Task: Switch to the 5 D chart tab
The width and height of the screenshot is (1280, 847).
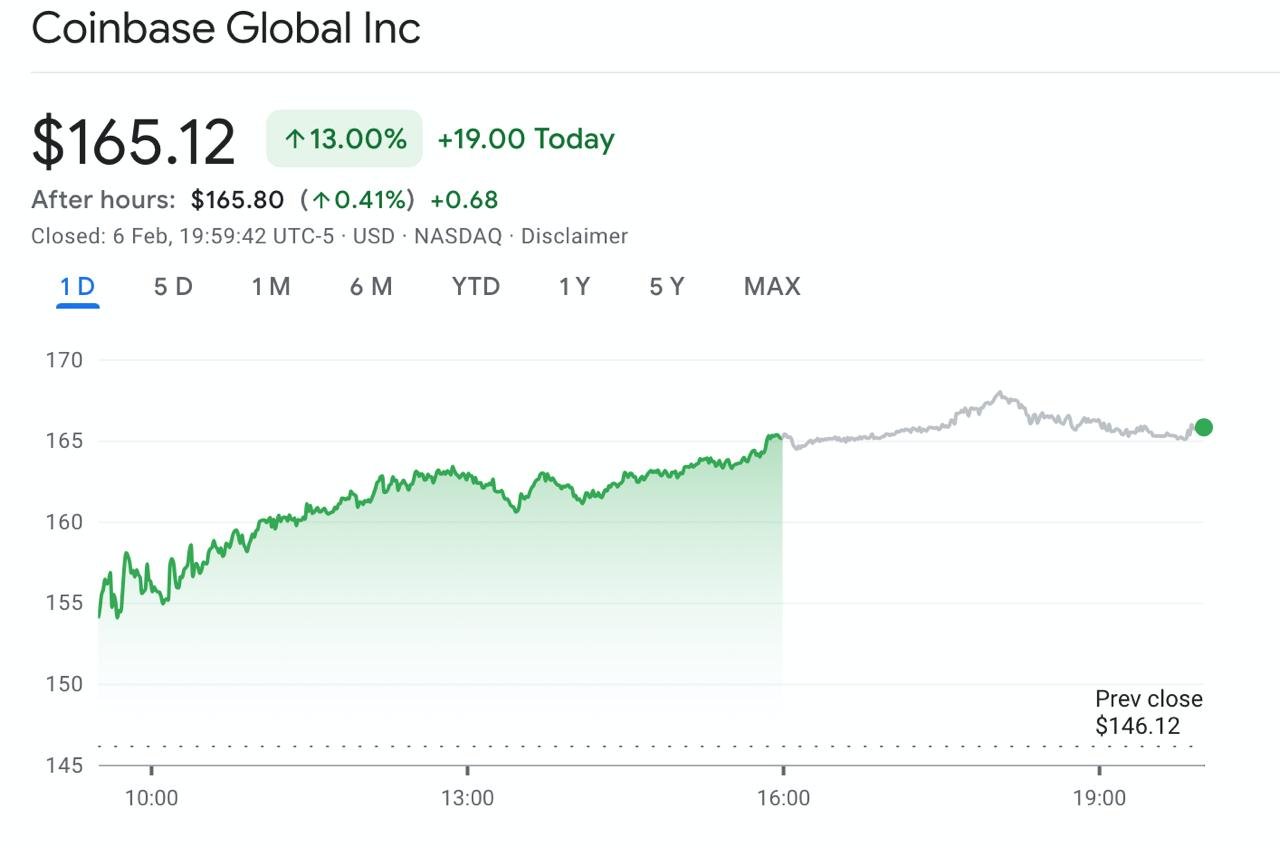Action: [x=173, y=287]
